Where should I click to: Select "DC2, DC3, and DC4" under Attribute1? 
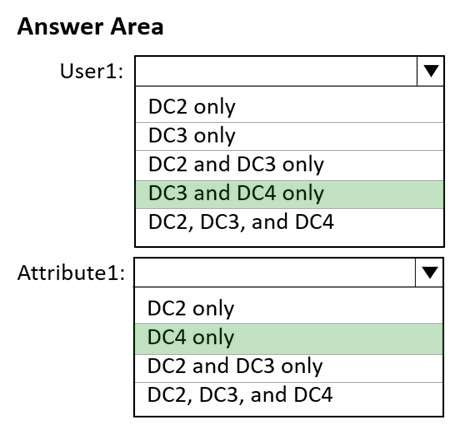click(288, 396)
